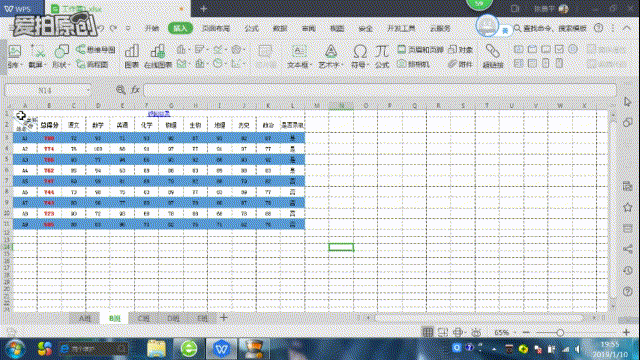The height and width of the screenshot is (360, 640).
Task: Insert a flowchart (流程图)
Action: pos(92,64)
